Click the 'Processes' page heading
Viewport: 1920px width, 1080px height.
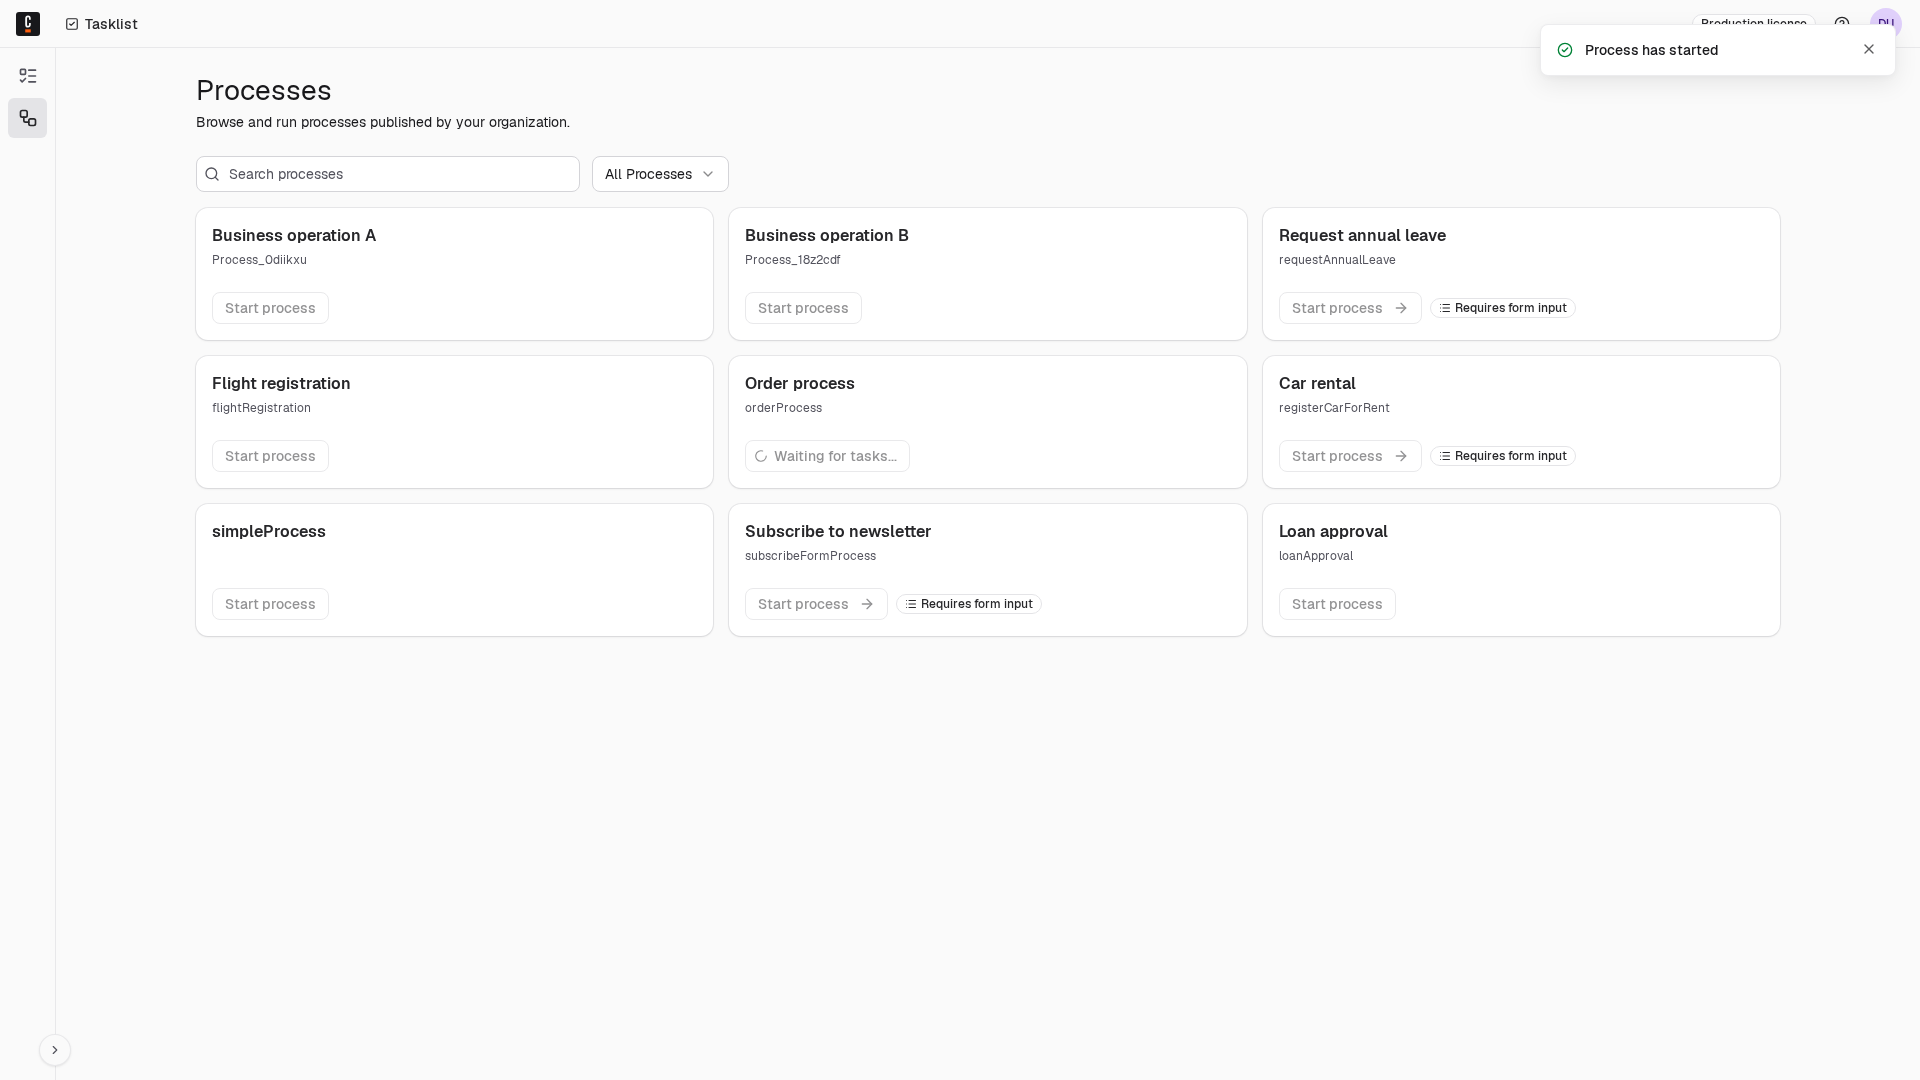pos(264,90)
